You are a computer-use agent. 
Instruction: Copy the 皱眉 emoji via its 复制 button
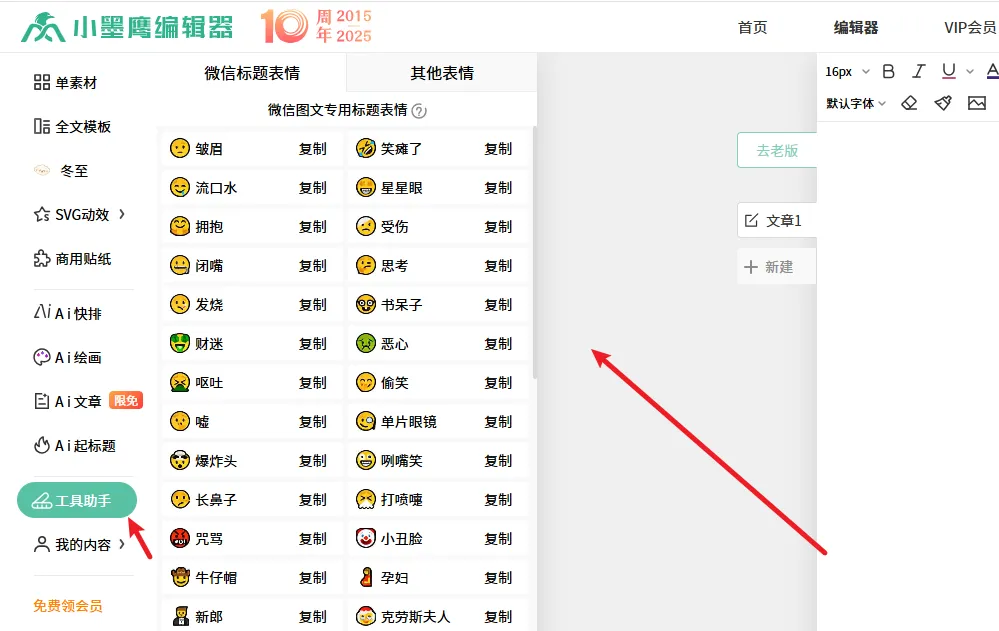pos(312,148)
